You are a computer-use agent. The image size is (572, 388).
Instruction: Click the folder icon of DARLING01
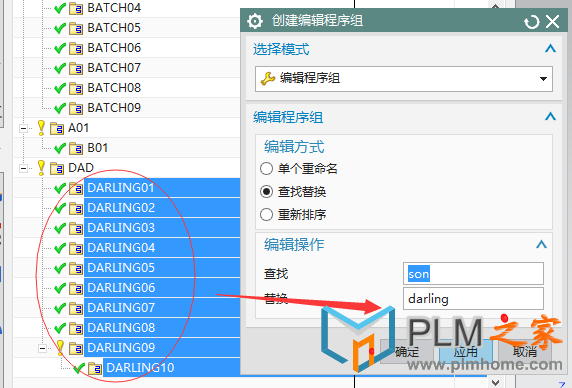tap(76, 189)
